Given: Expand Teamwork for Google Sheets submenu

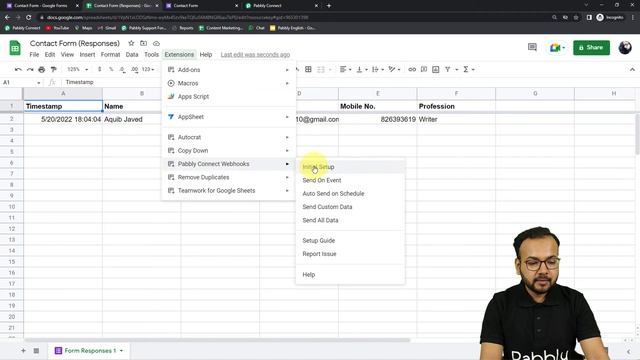Looking at the screenshot, I should [229, 191].
